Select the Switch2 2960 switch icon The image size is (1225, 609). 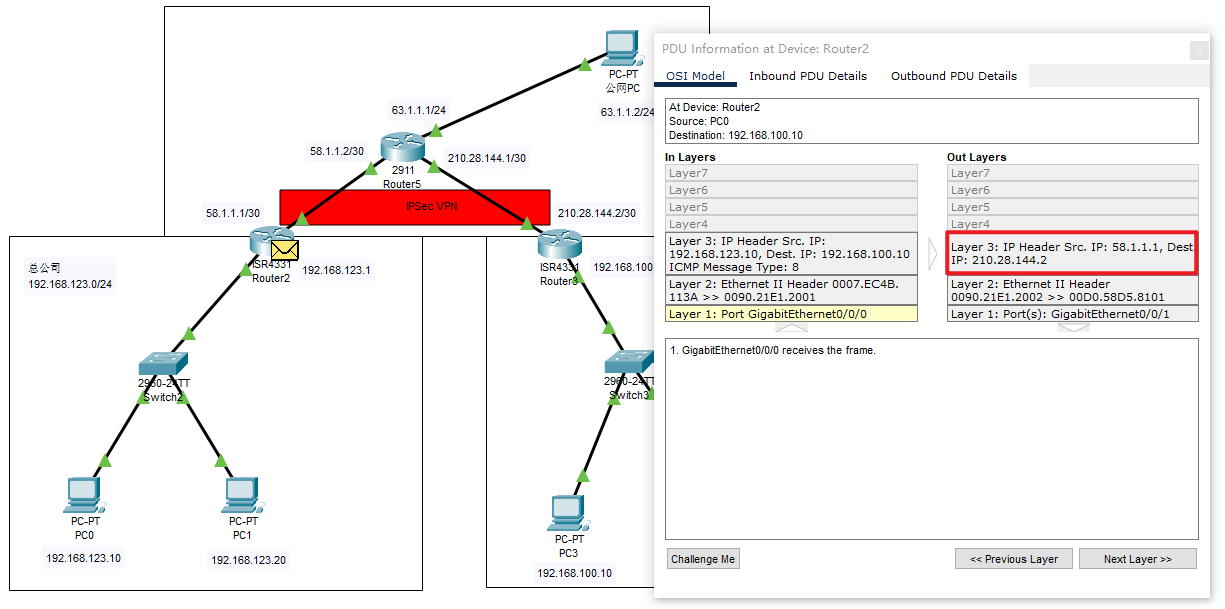click(x=162, y=365)
